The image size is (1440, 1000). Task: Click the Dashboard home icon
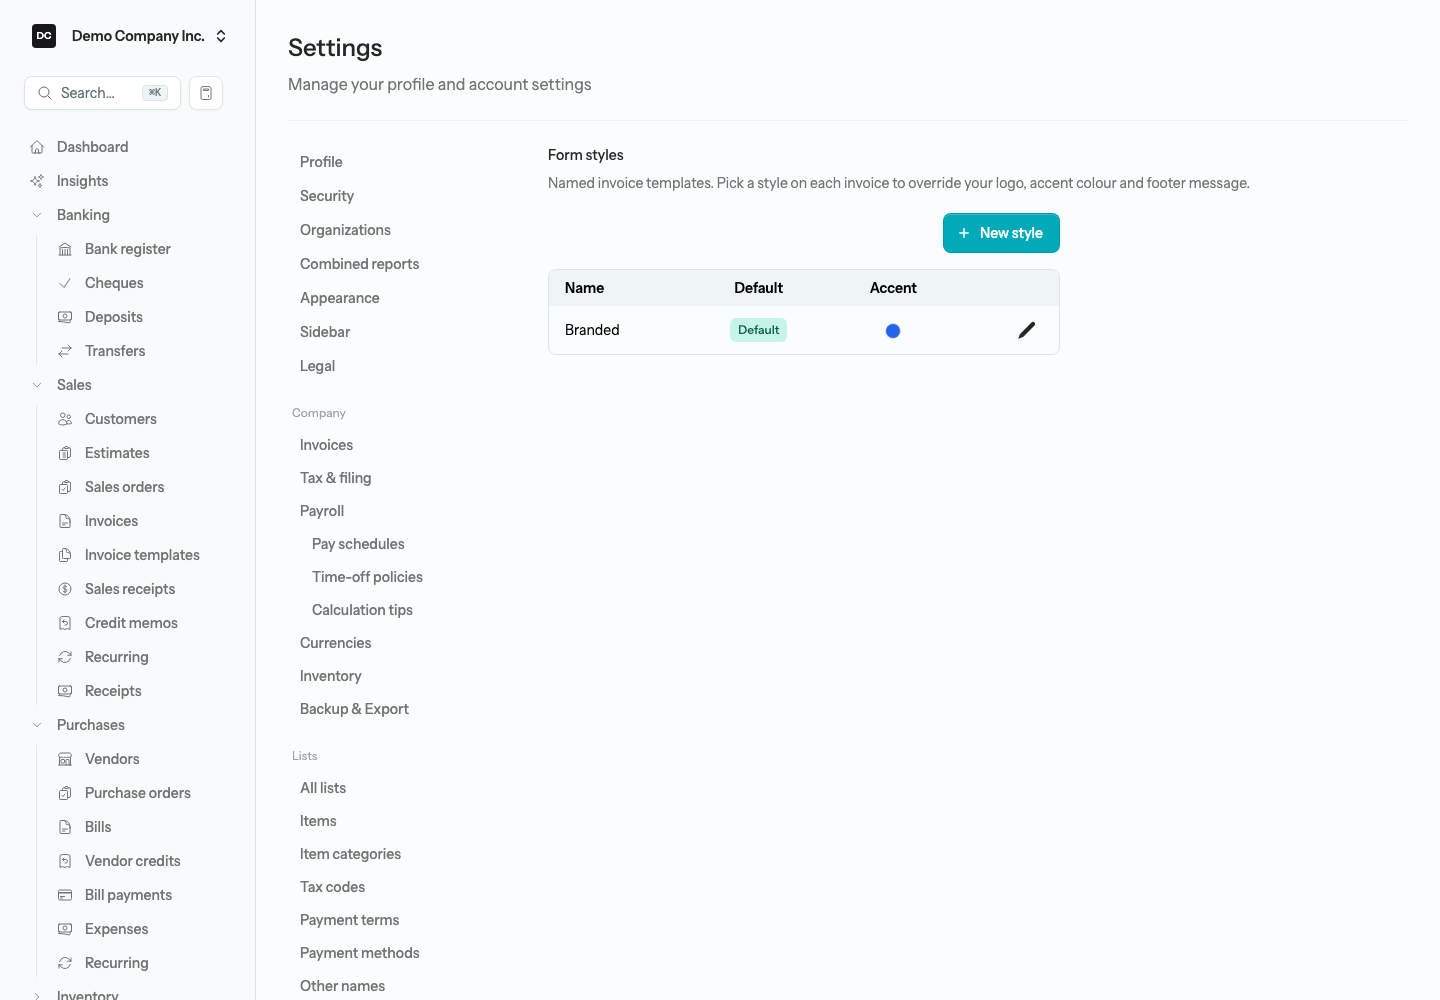(37, 147)
